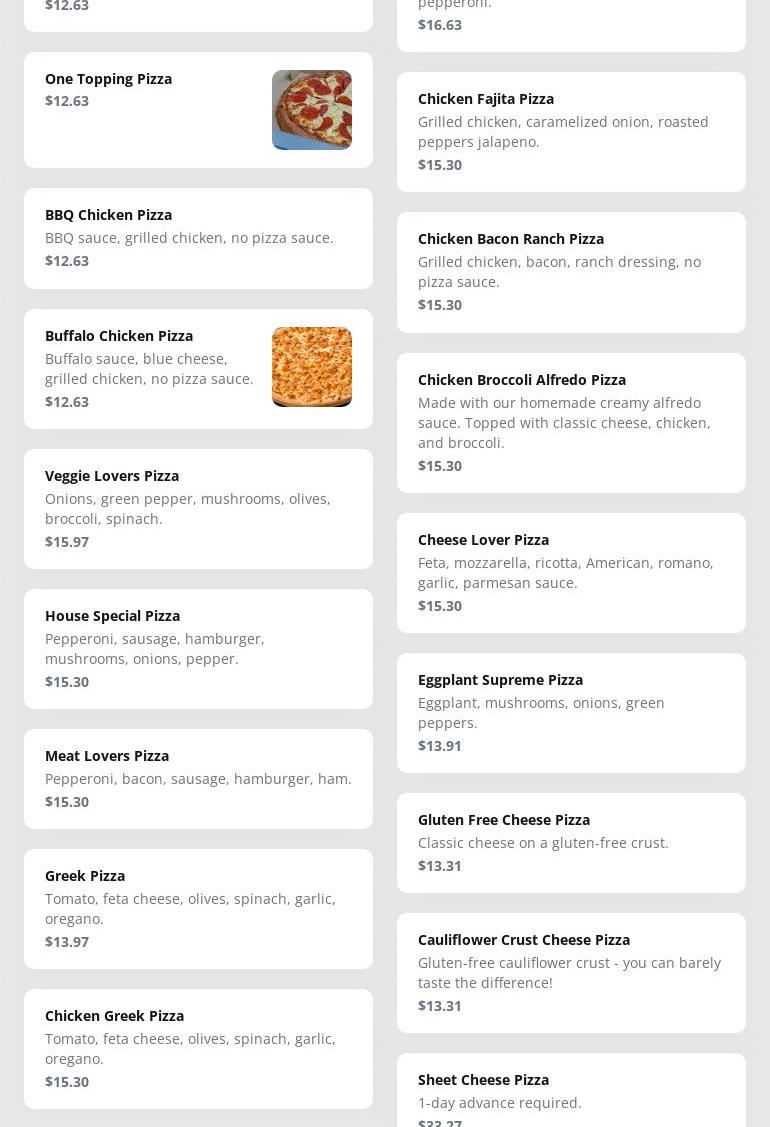Open the Buffalo Chicken Pizza photo
This screenshot has width=770, height=1127.
click(311, 367)
